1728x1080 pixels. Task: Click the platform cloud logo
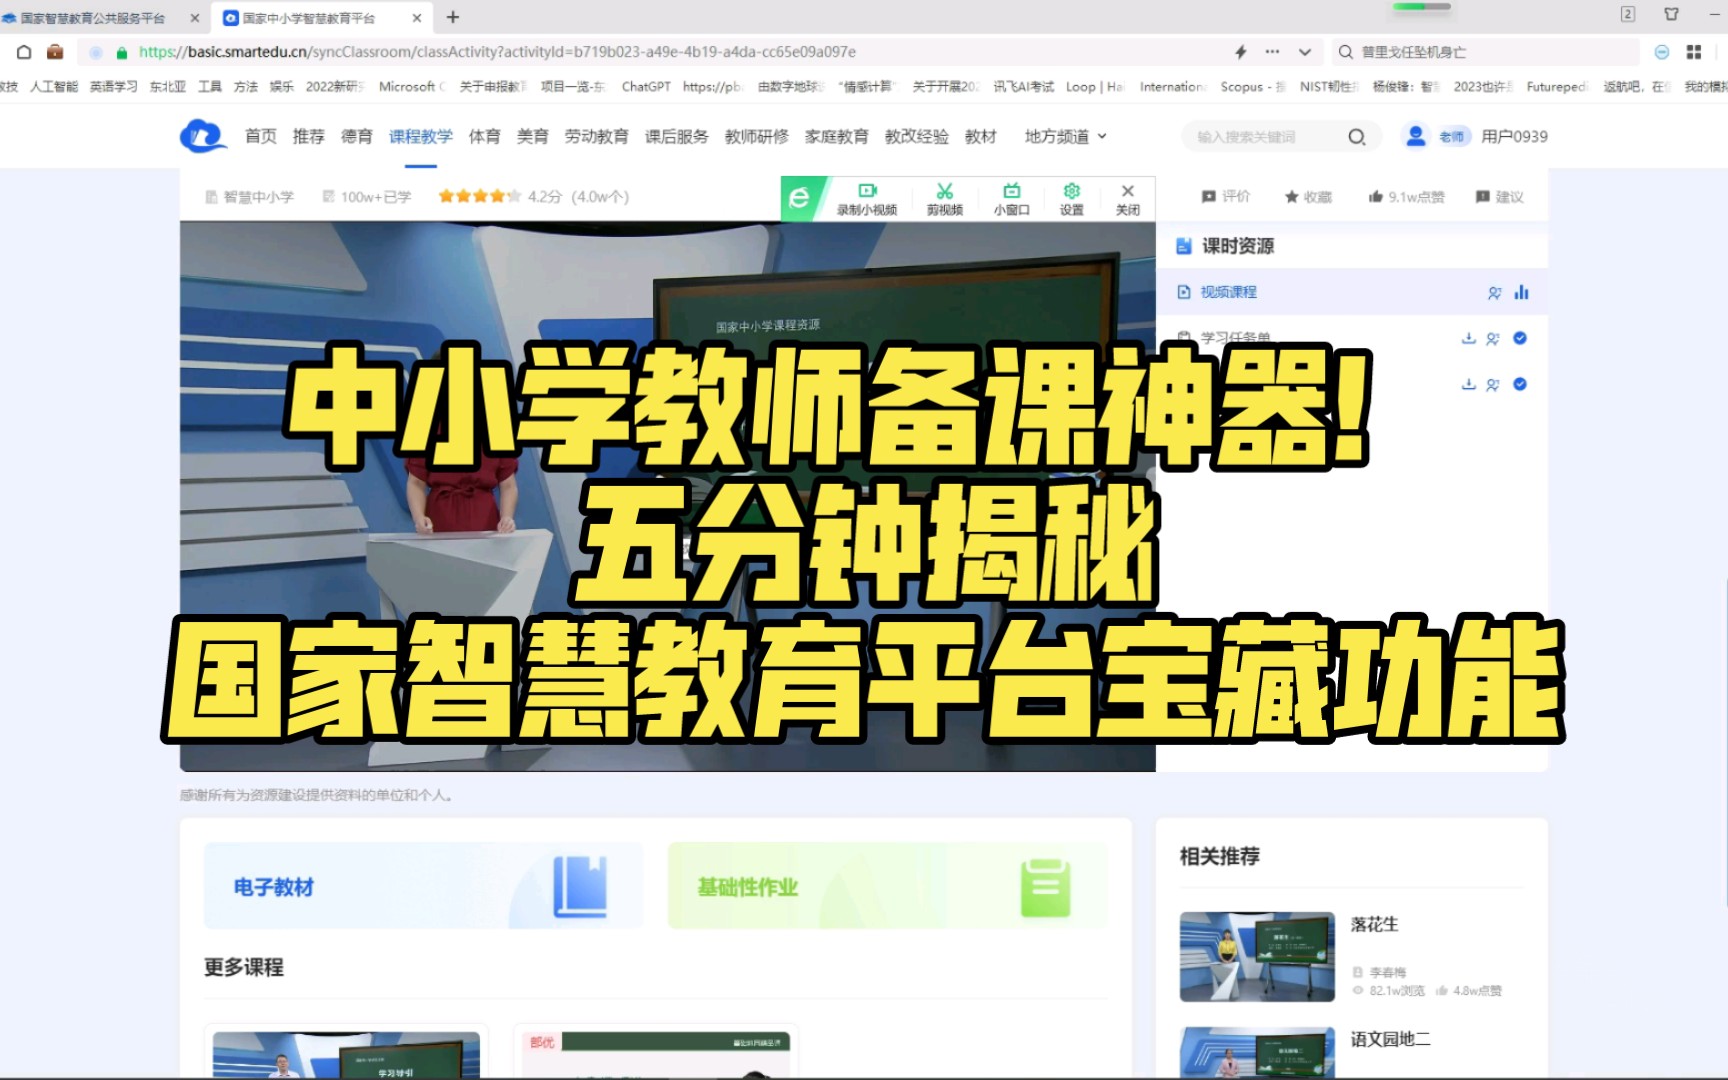[203, 136]
